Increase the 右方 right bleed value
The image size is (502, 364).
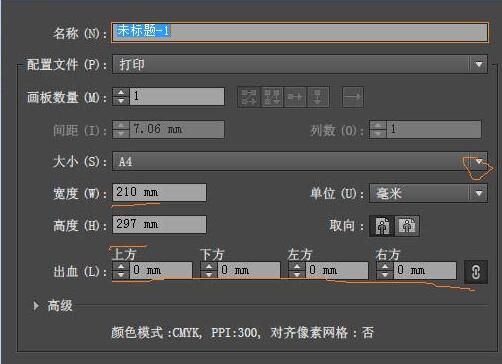pyautogui.click(x=385, y=266)
